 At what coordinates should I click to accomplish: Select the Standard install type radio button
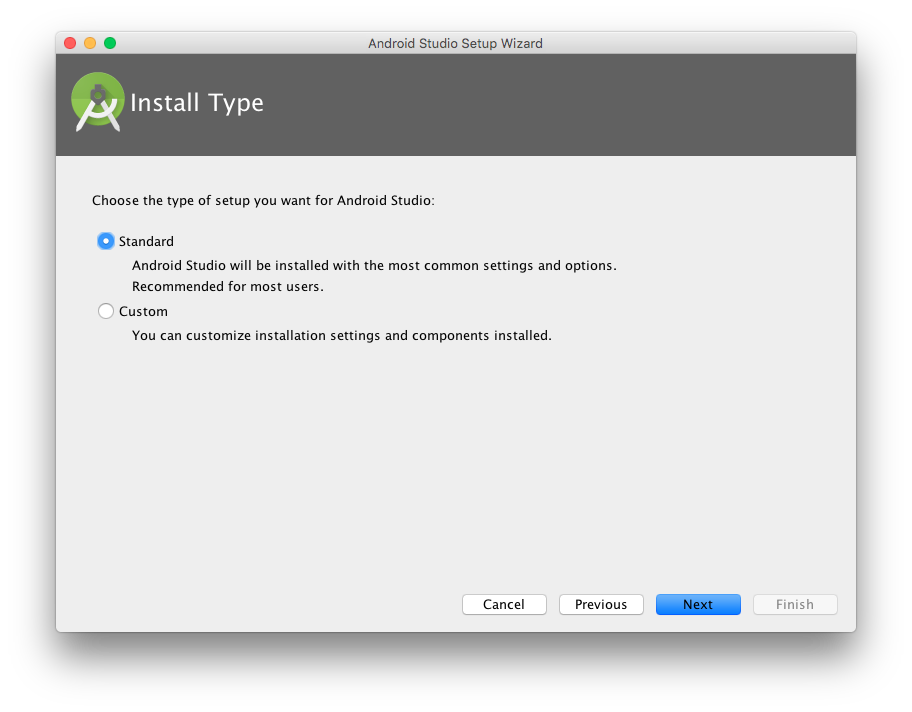(x=106, y=241)
